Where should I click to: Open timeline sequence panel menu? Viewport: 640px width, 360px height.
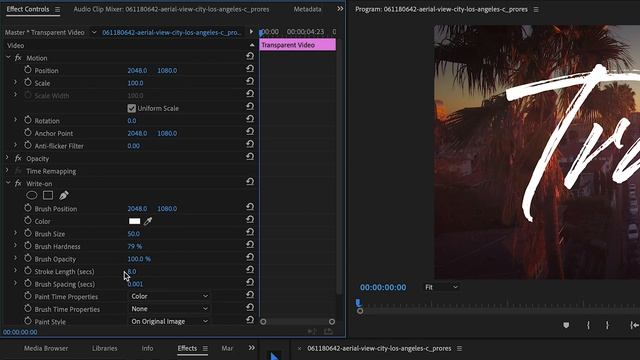[459, 349]
